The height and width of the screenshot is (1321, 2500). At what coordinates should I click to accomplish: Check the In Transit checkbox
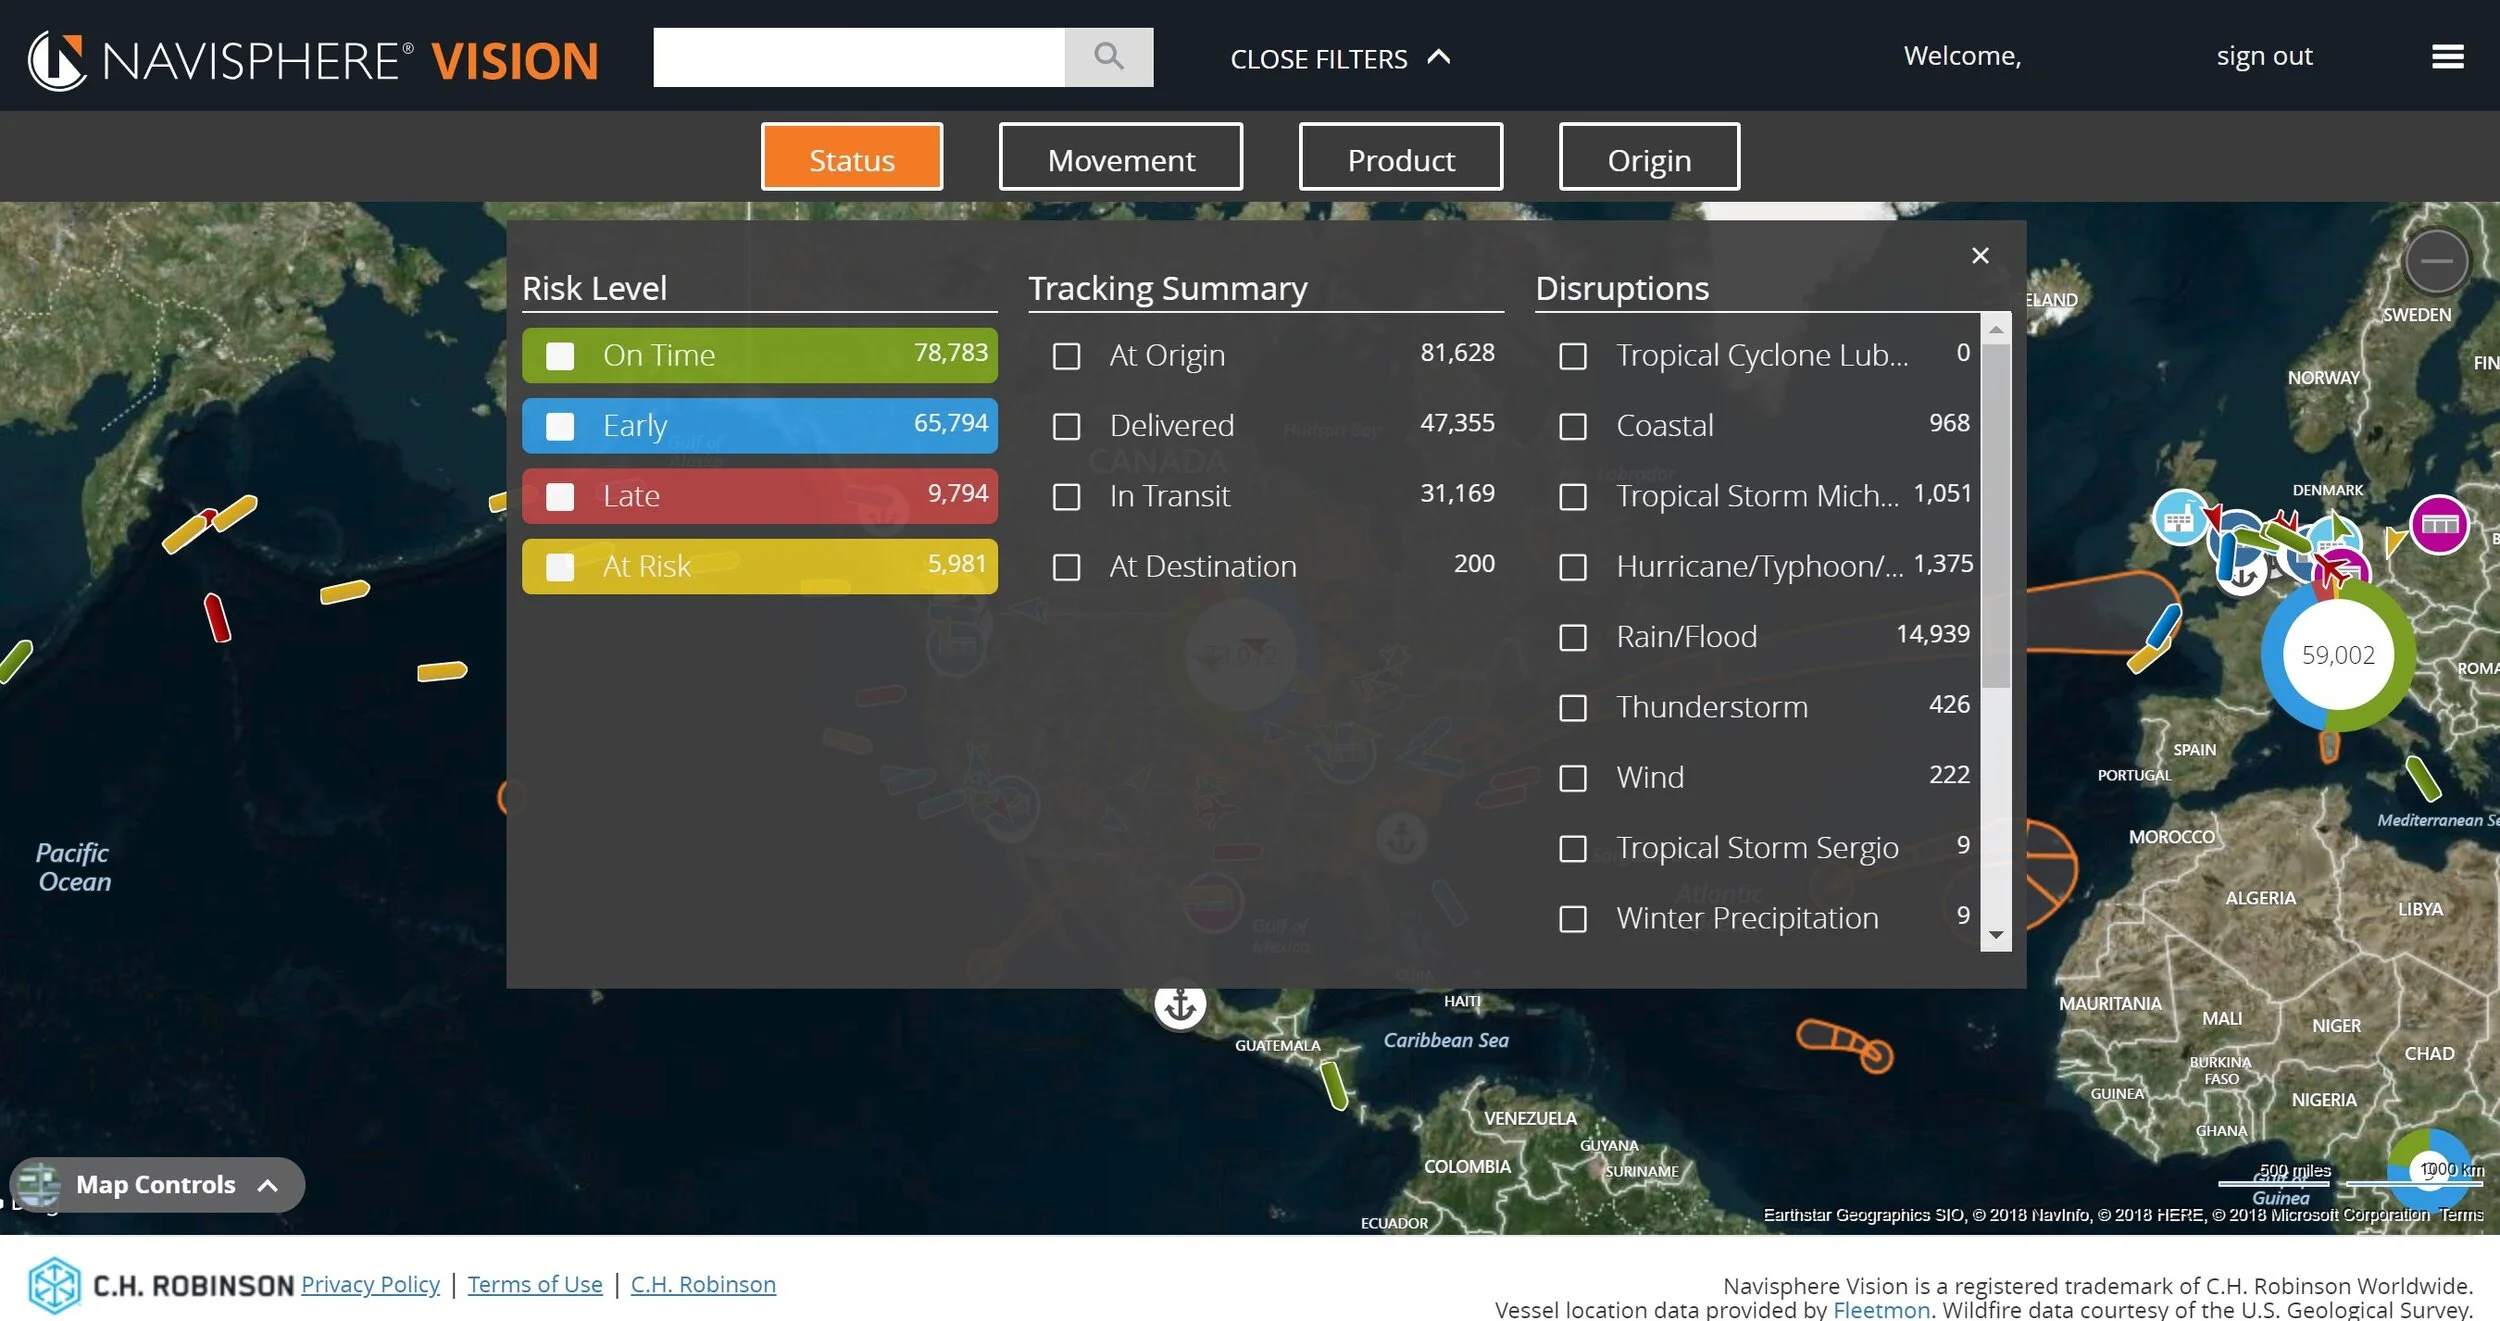1066,497
